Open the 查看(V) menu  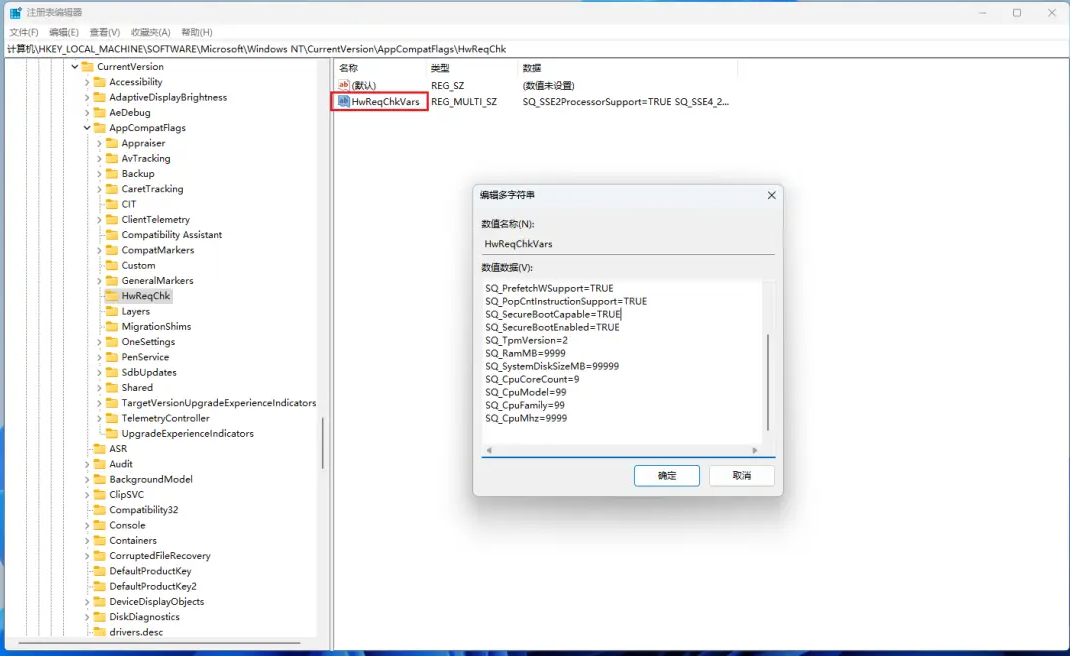coord(104,32)
